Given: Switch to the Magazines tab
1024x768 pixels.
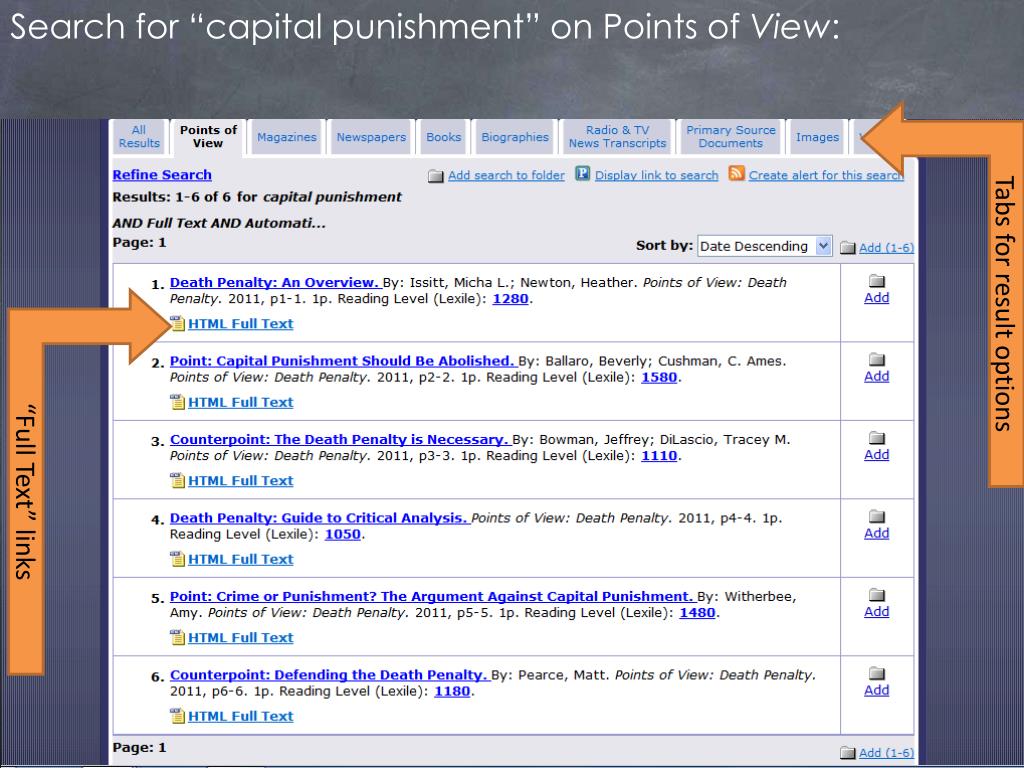Looking at the screenshot, I should [287, 137].
